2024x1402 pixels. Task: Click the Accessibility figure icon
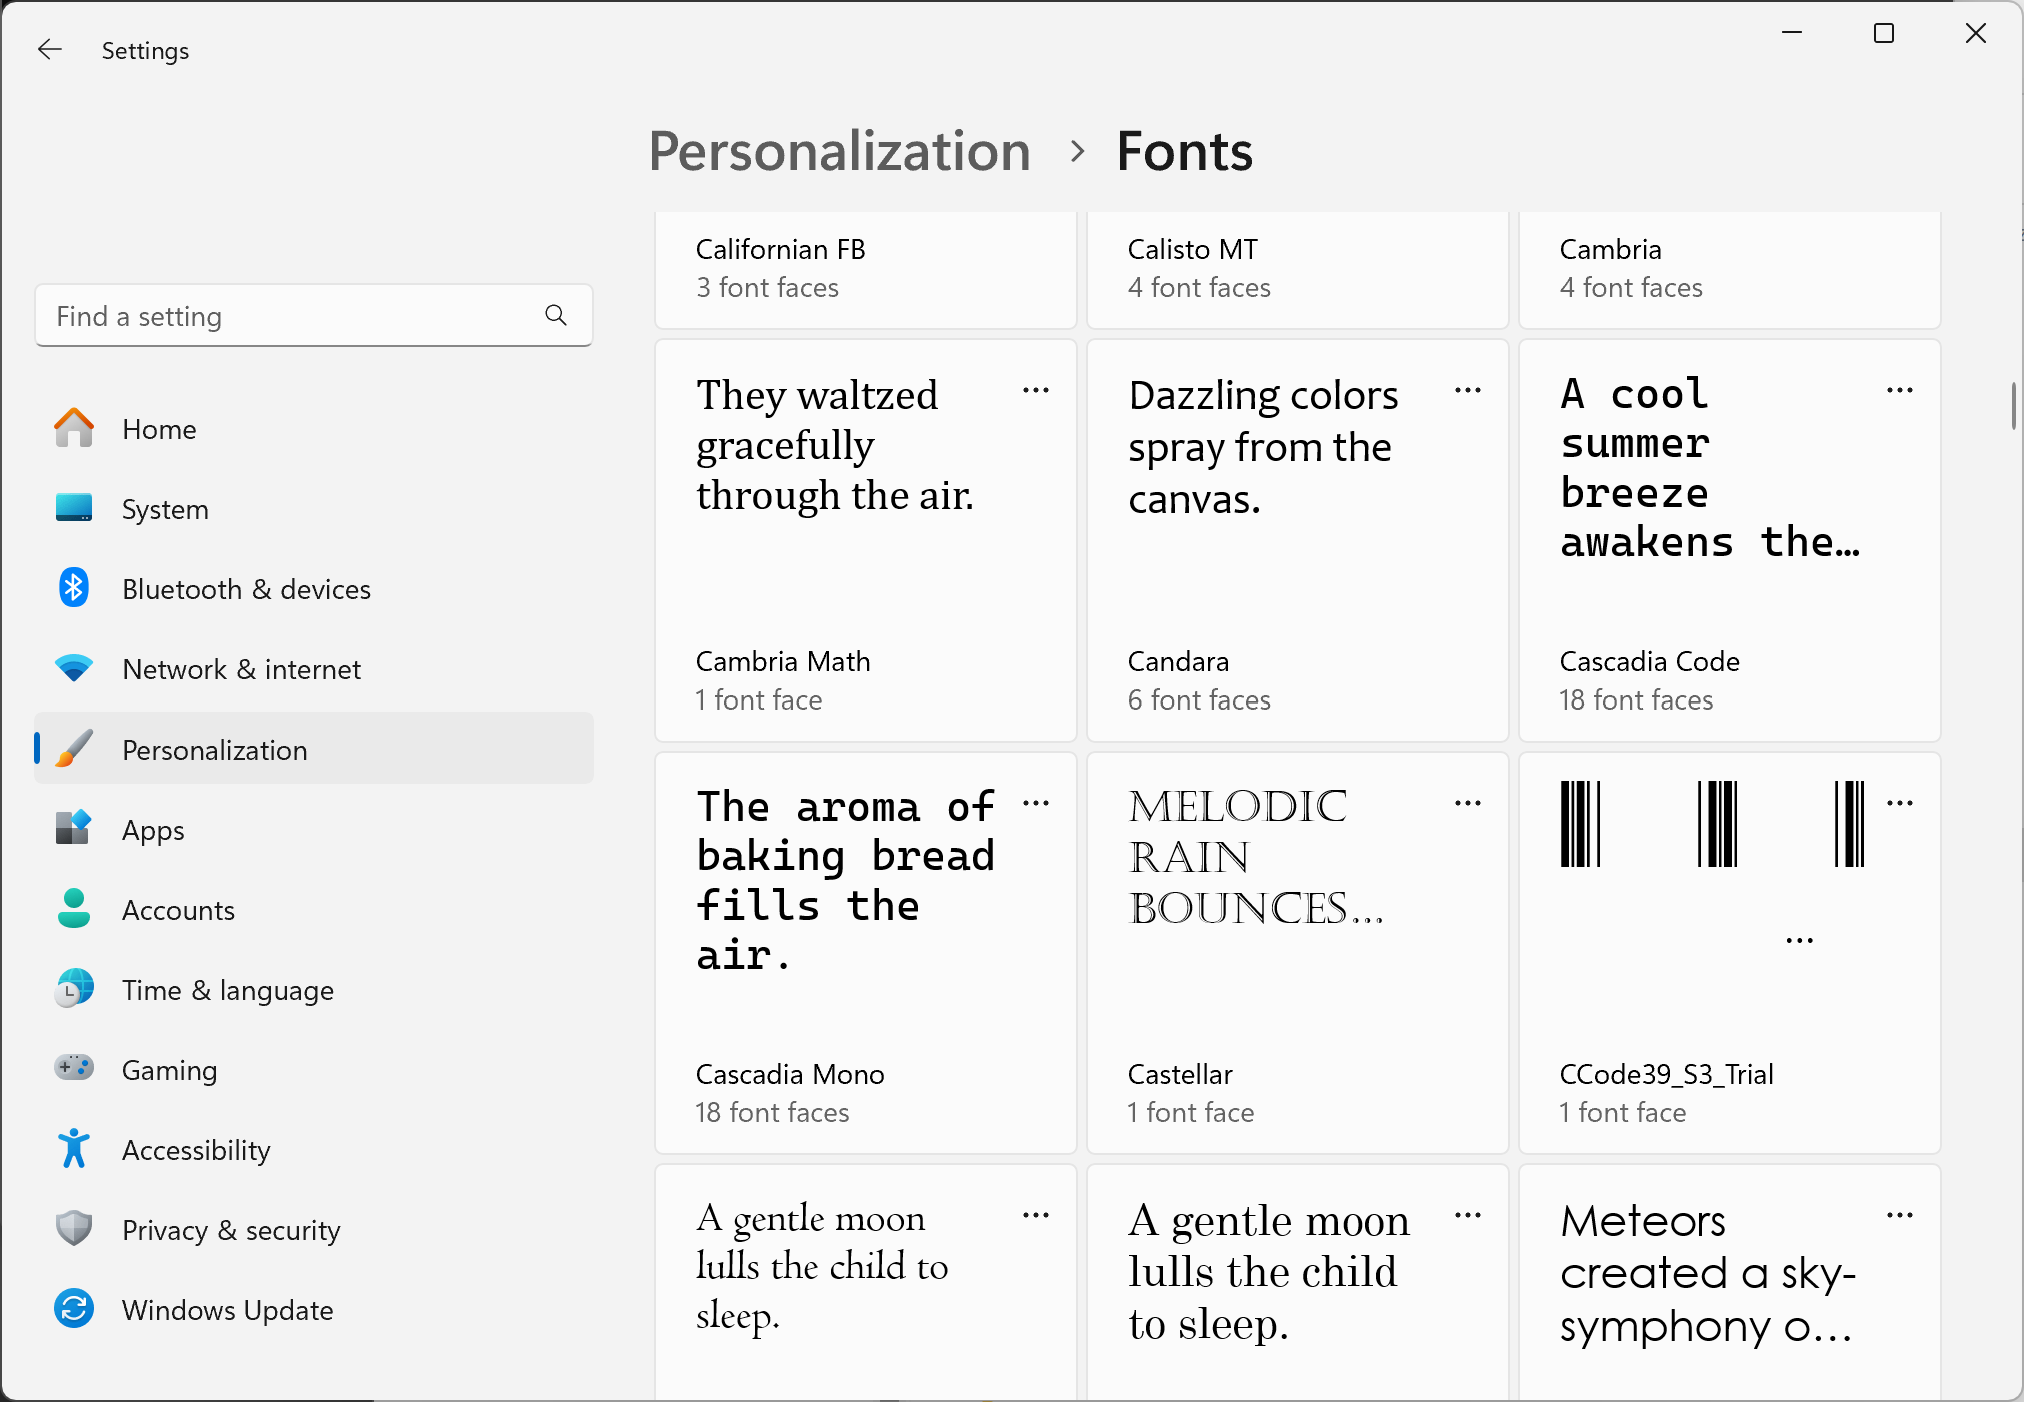[x=74, y=1149]
